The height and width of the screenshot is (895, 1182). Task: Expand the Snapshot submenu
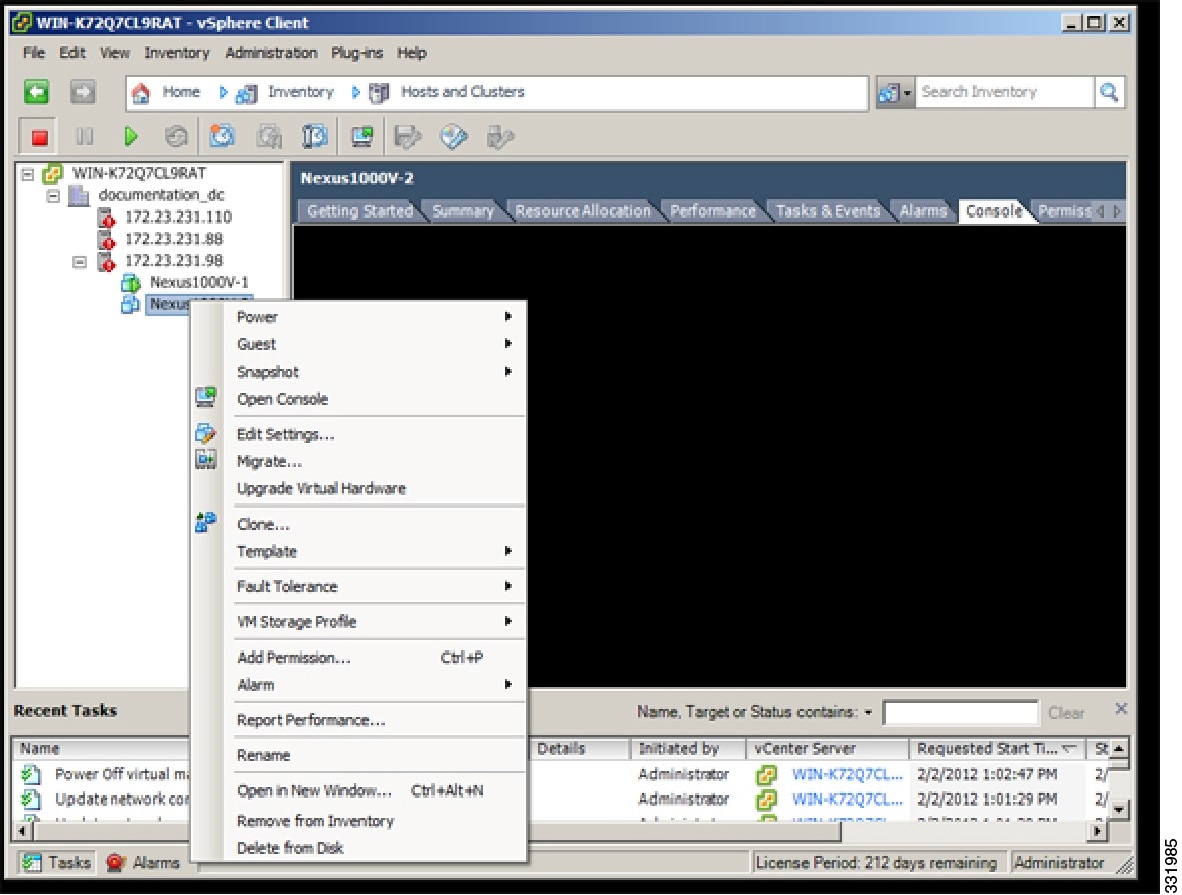(508, 372)
